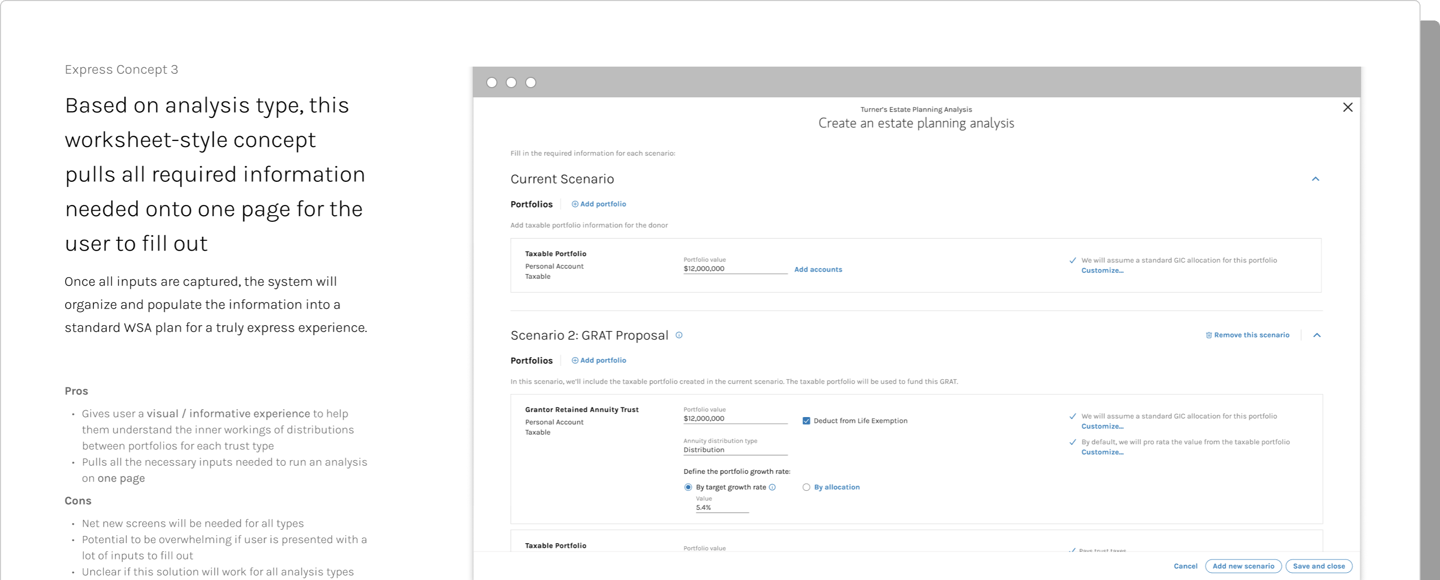Select the By allocation radio button
Screen dimensions: 1440x580
[x=806, y=486]
